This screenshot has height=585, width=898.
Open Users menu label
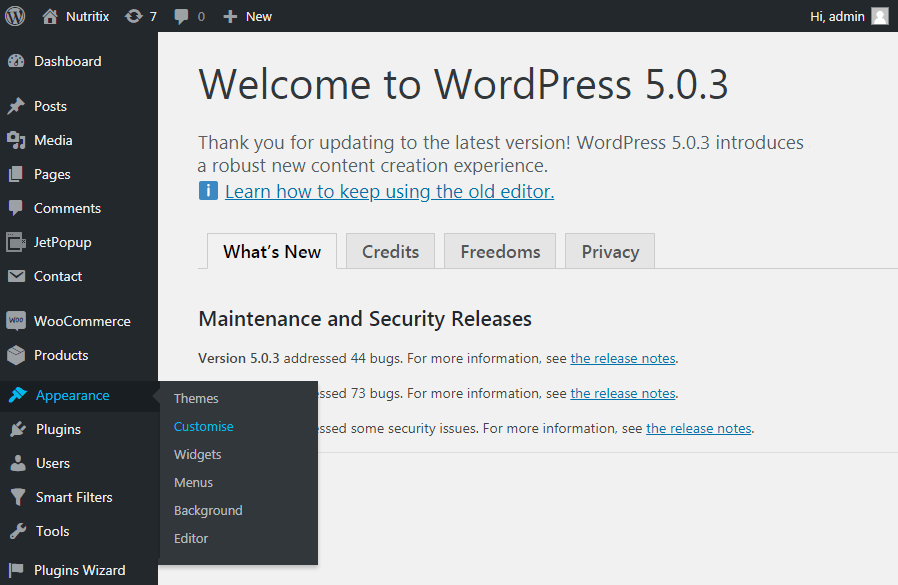point(53,464)
